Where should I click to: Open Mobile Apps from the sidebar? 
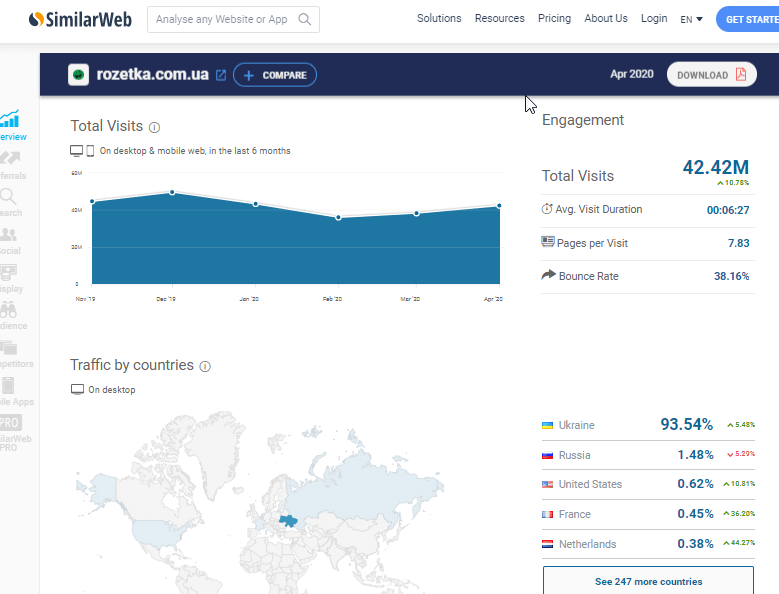pyautogui.click(x=9, y=390)
